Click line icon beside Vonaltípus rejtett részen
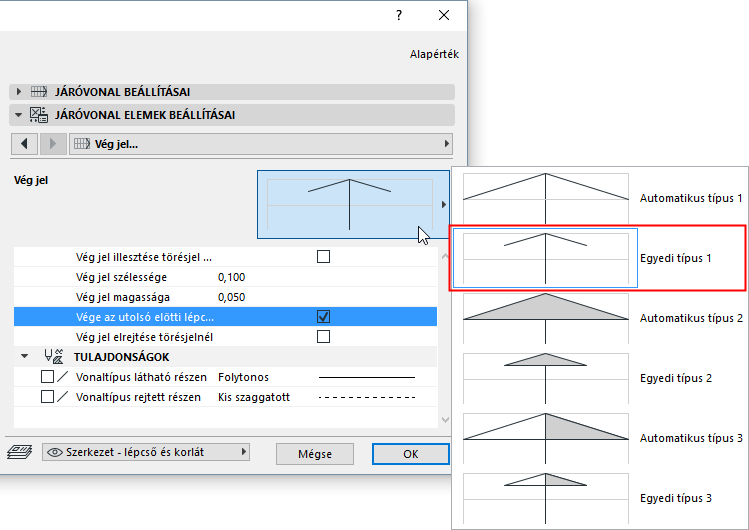Image resolution: width=749 pixels, height=530 pixels. [63, 397]
